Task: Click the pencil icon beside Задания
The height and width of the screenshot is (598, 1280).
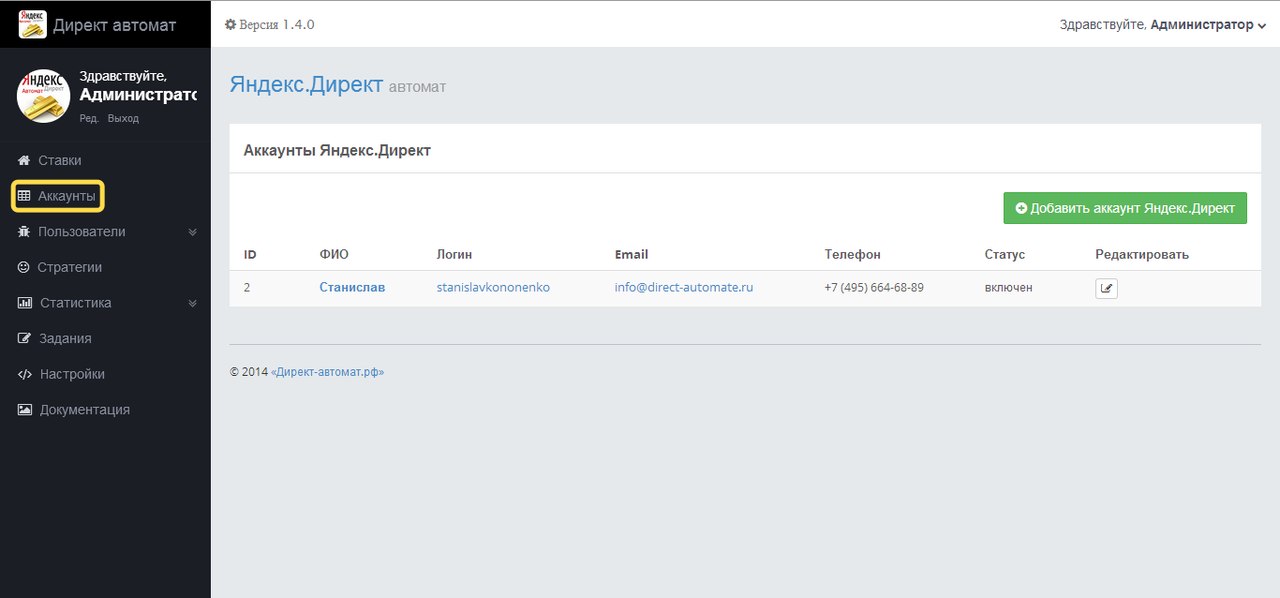Action: click(25, 339)
